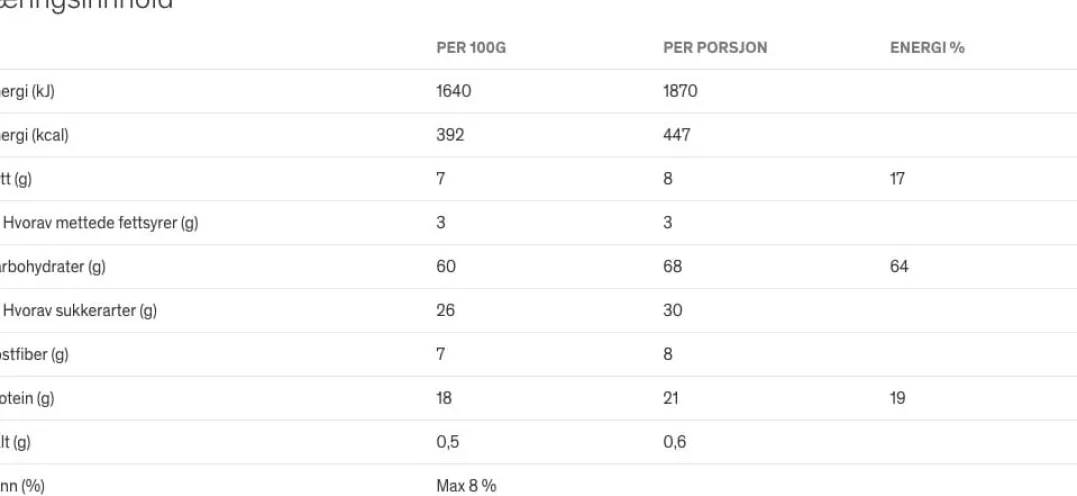The width and height of the screenshot is (1077, 496).
Task: Select the carbohydrate energy percent value 64
Action: click(899, 267)
